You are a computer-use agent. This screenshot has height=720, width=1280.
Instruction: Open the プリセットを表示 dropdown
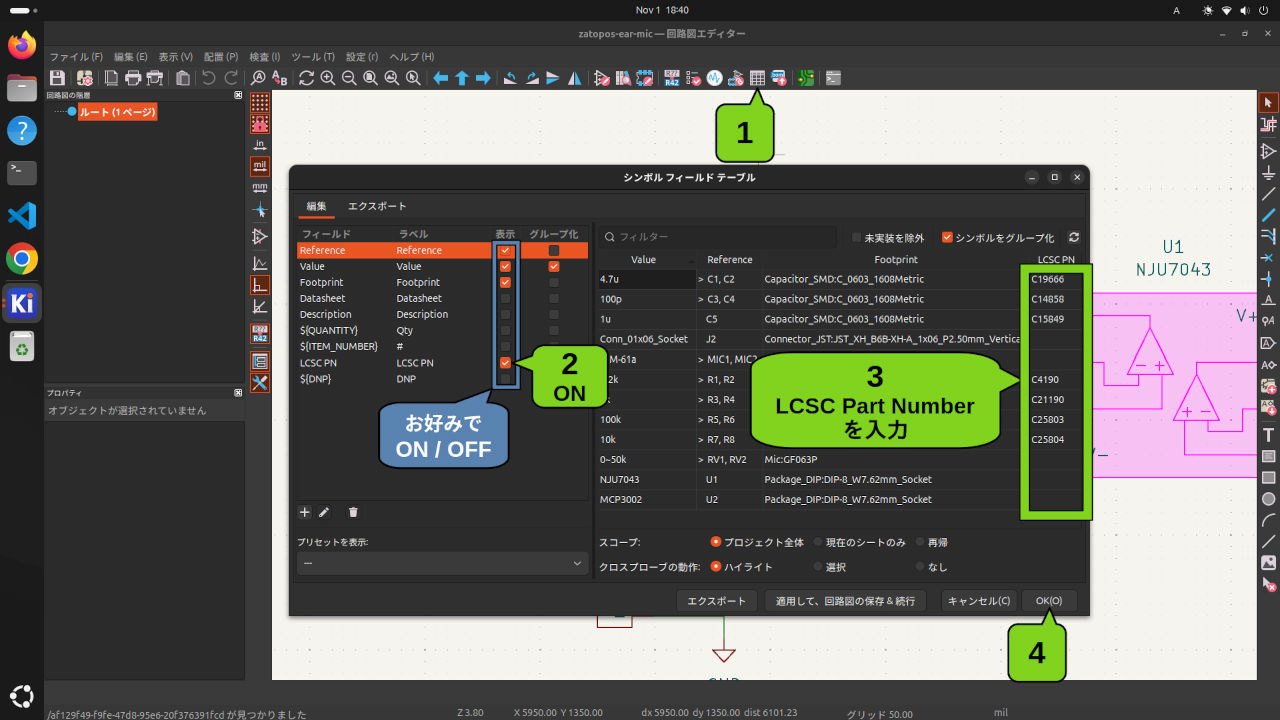pyautogui.click(x=442, y=564)
